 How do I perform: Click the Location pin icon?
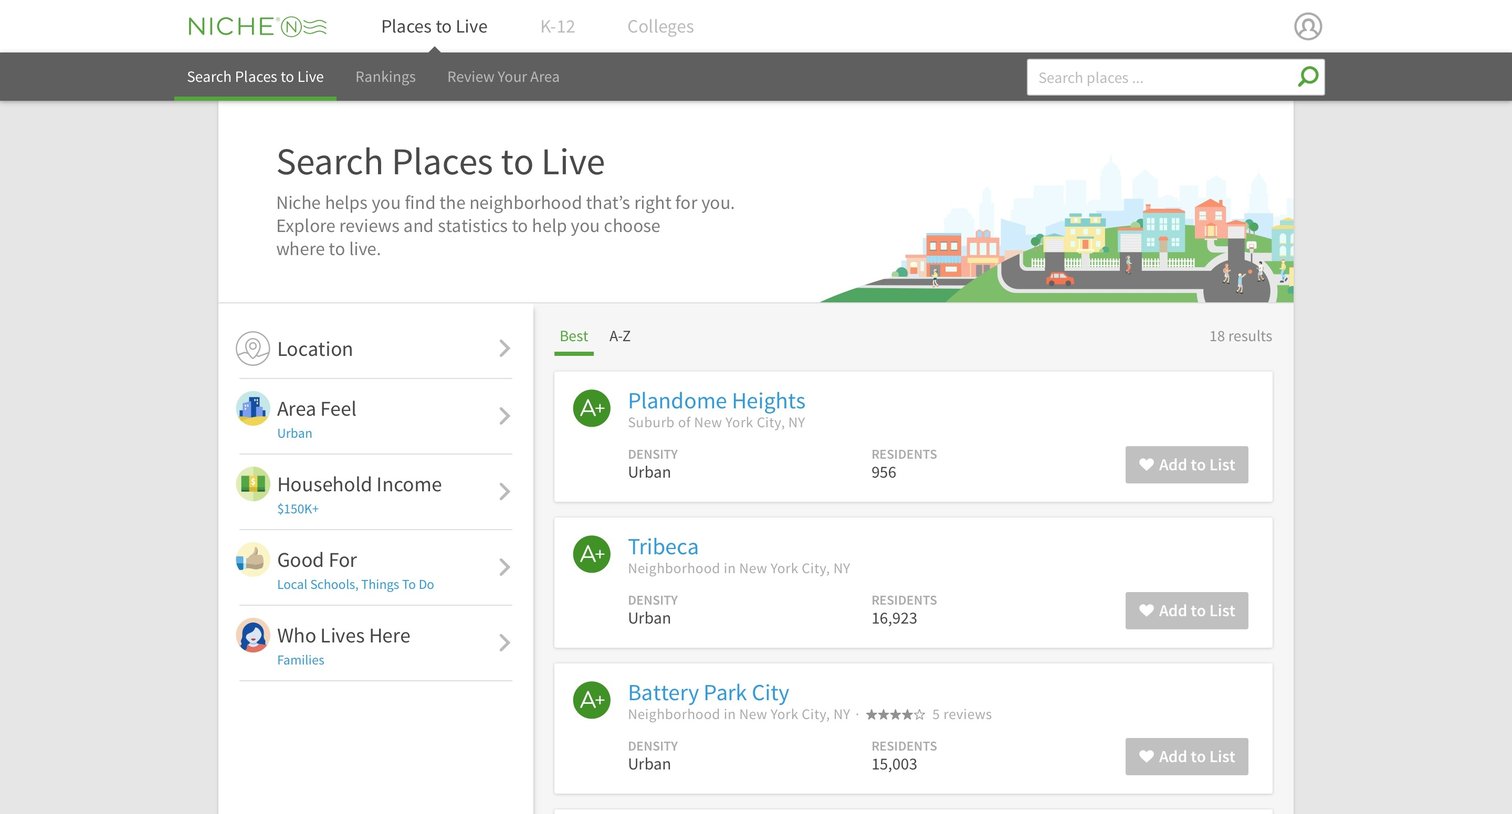253,349
